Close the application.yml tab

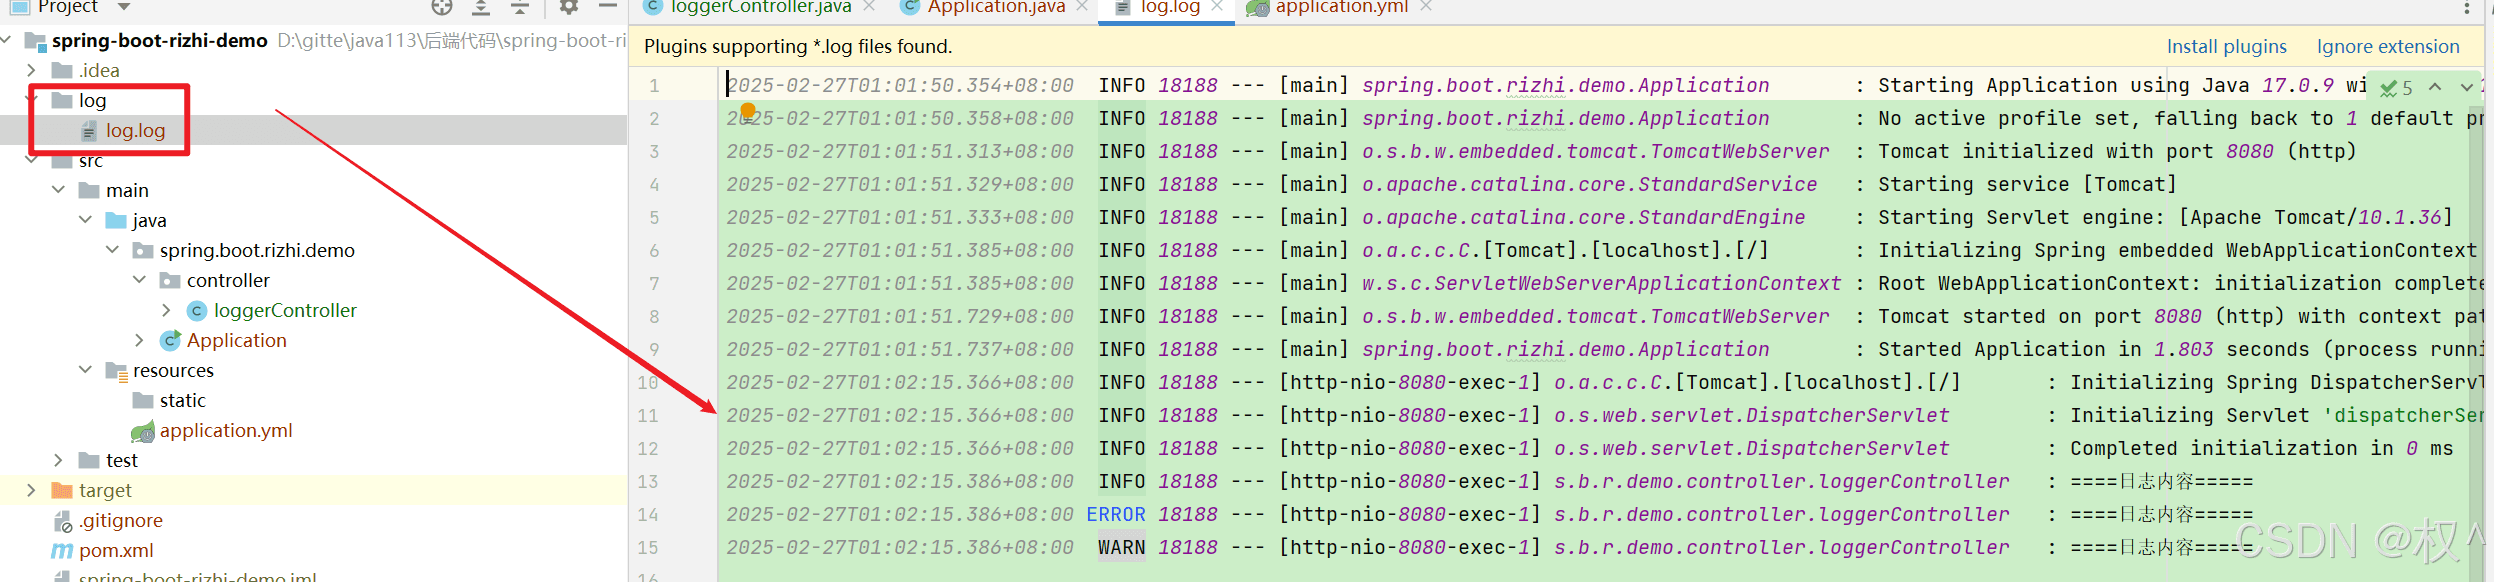click(1426, 7)
